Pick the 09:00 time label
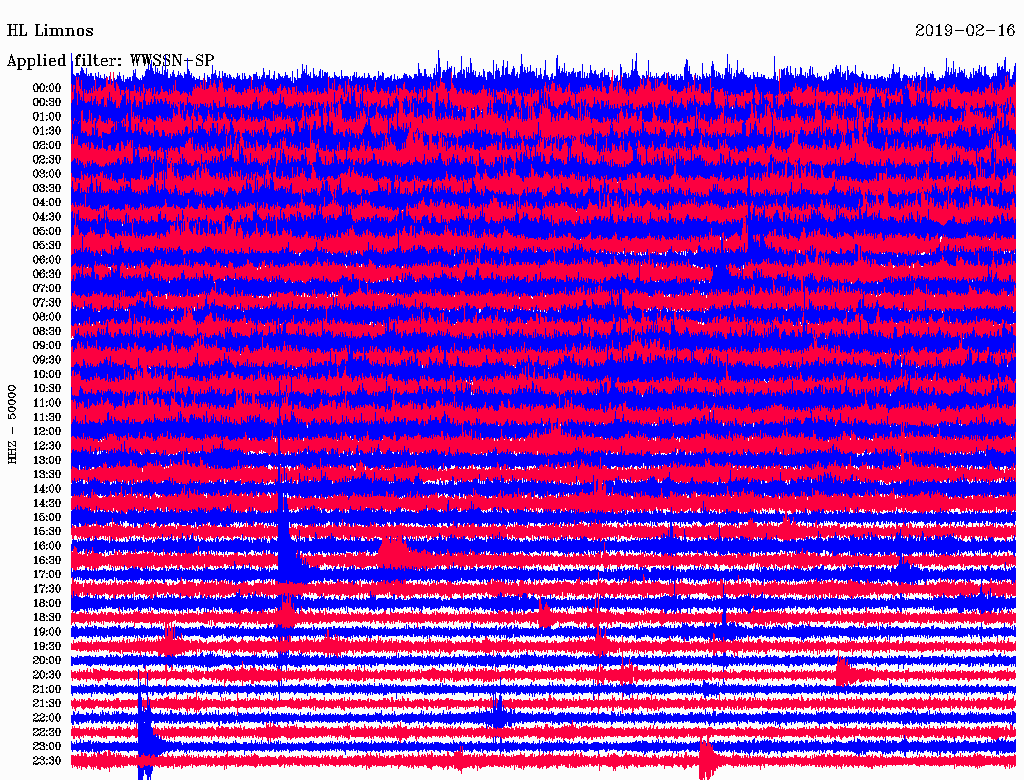 (x=46, y=346)
